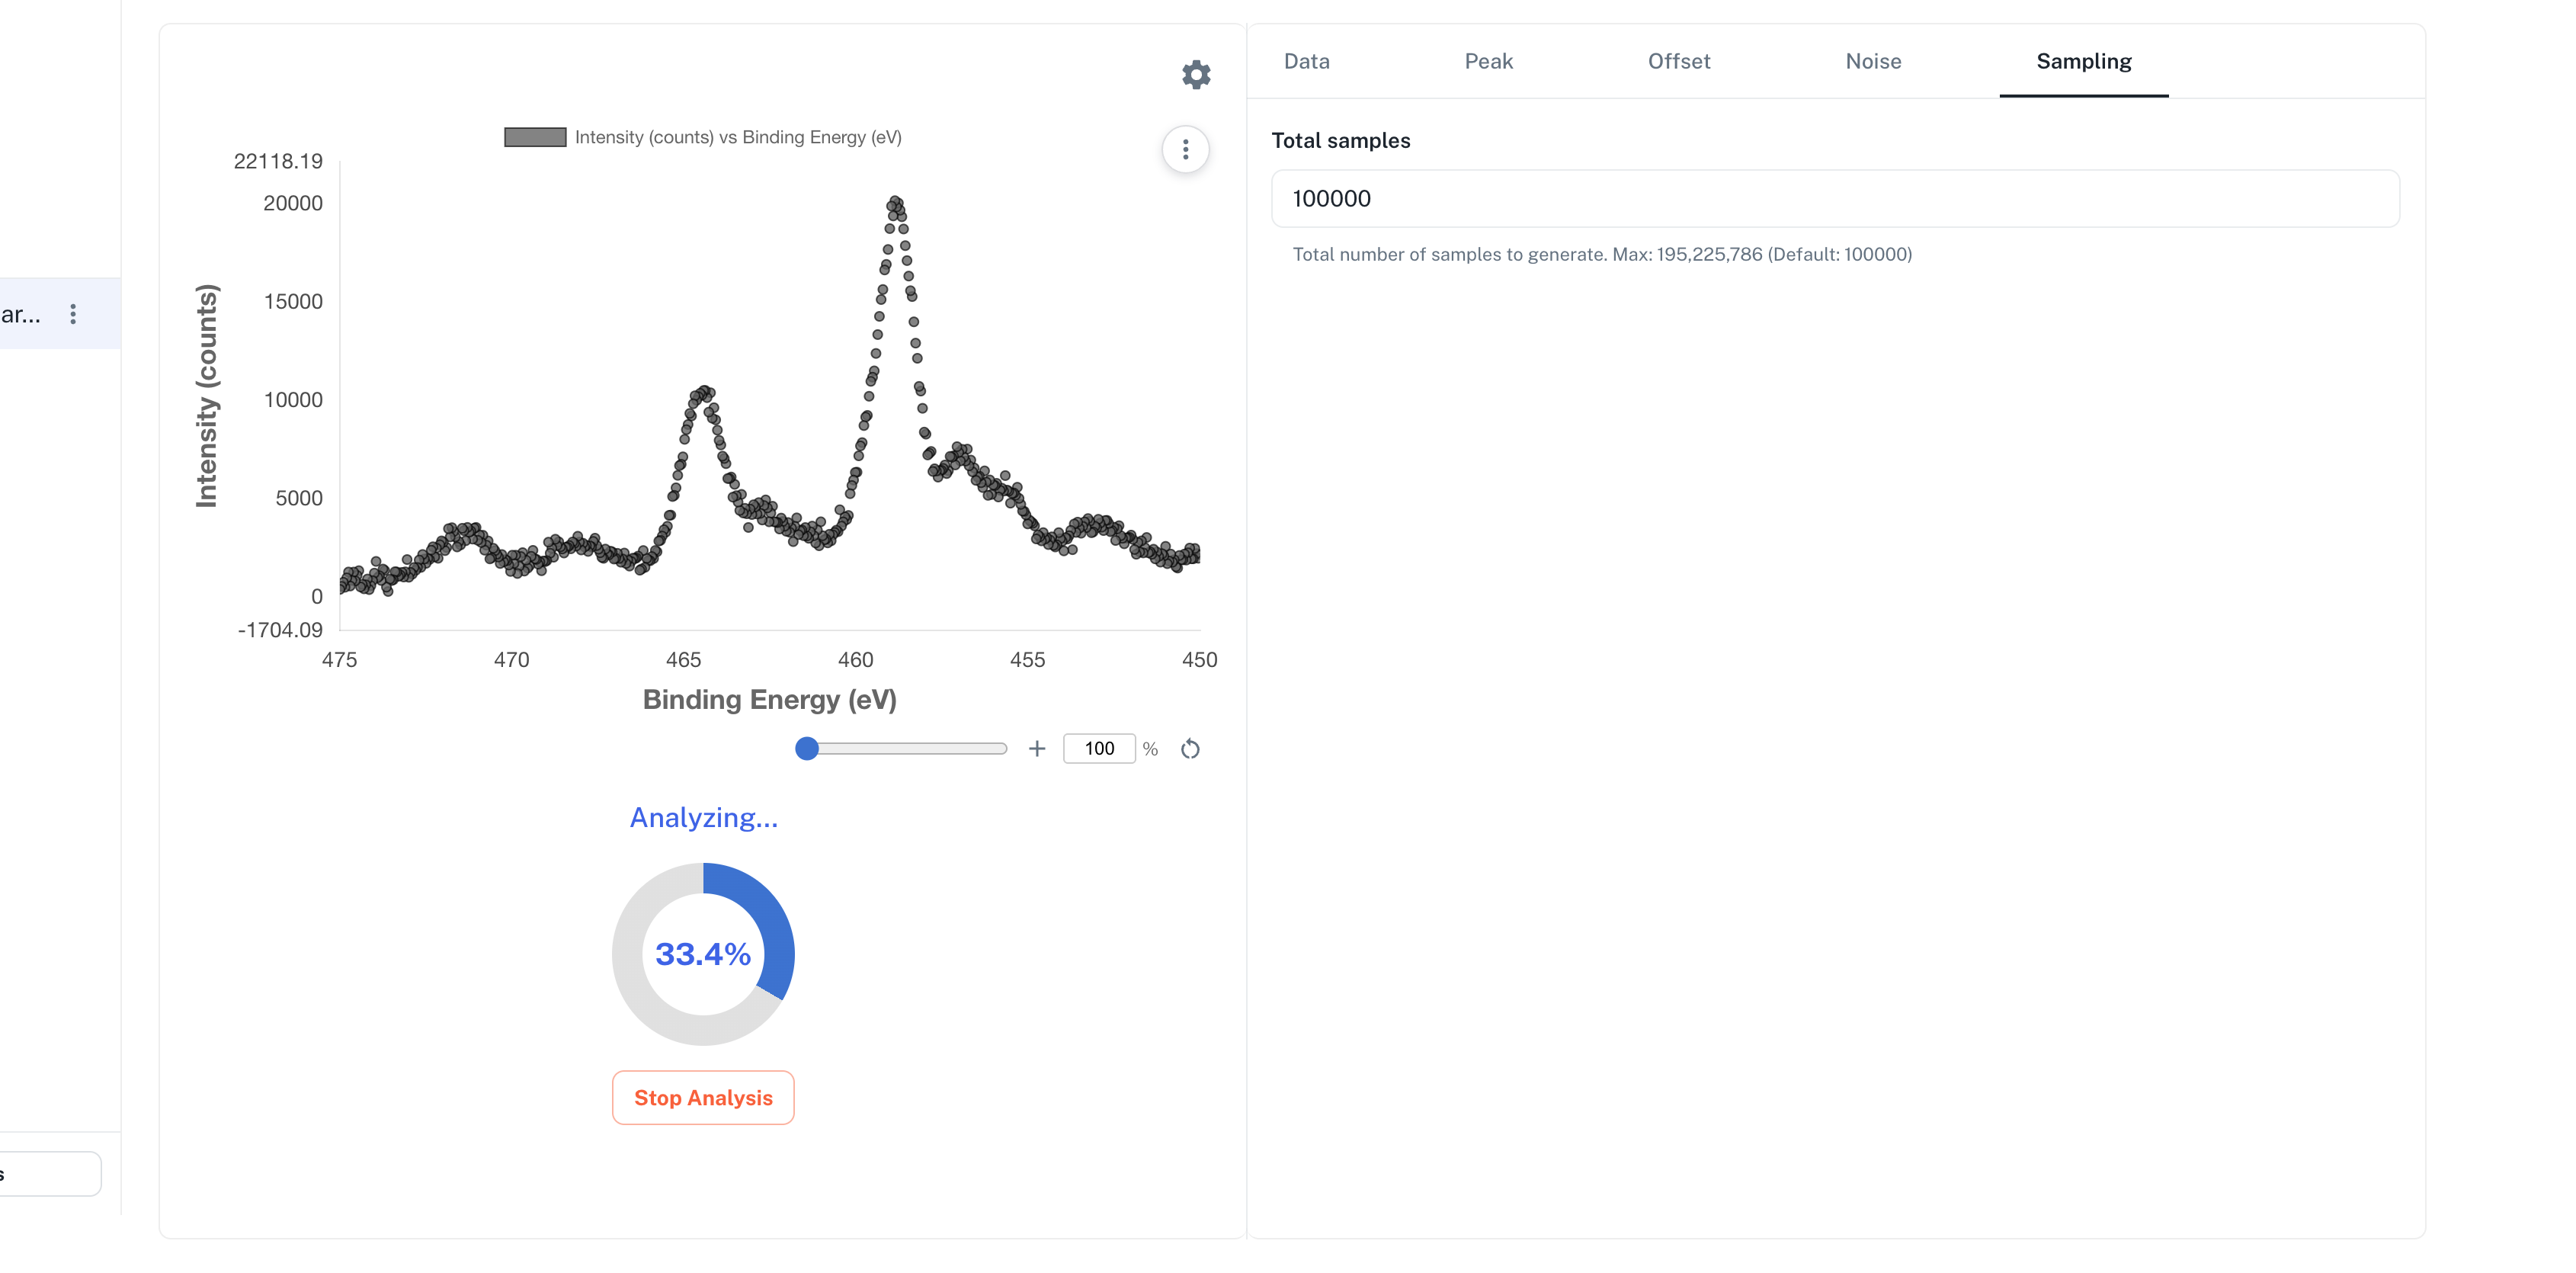Click the 465 x-axis tick label
Viewport: 2576px width, 1273px height.
pos(684,660)
